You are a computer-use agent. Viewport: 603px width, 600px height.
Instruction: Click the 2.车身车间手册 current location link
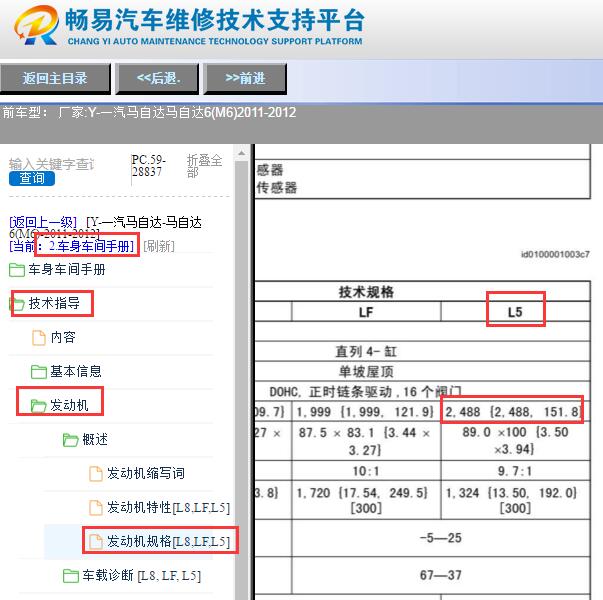click(x=92, y=246)
